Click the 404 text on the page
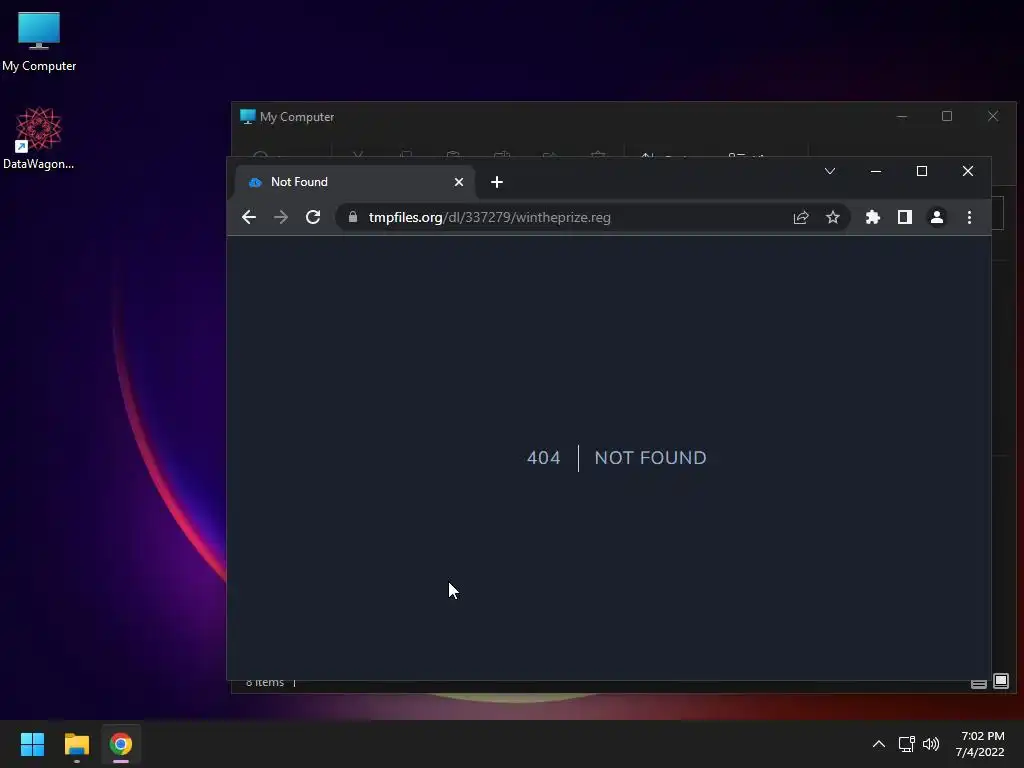The height and width of the screenshot is (768, 1024). pyautogui.click(x=543, y=458)
